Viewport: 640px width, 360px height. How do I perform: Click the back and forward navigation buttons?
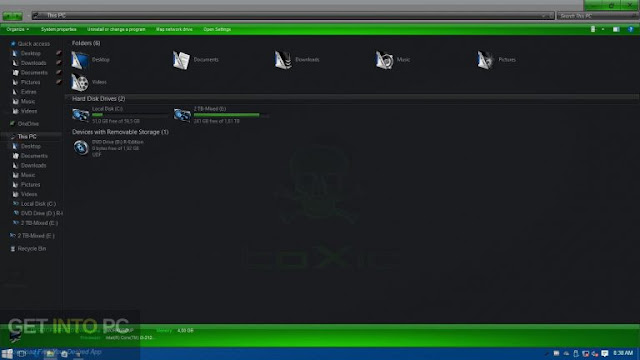click(x=13, y=16)
